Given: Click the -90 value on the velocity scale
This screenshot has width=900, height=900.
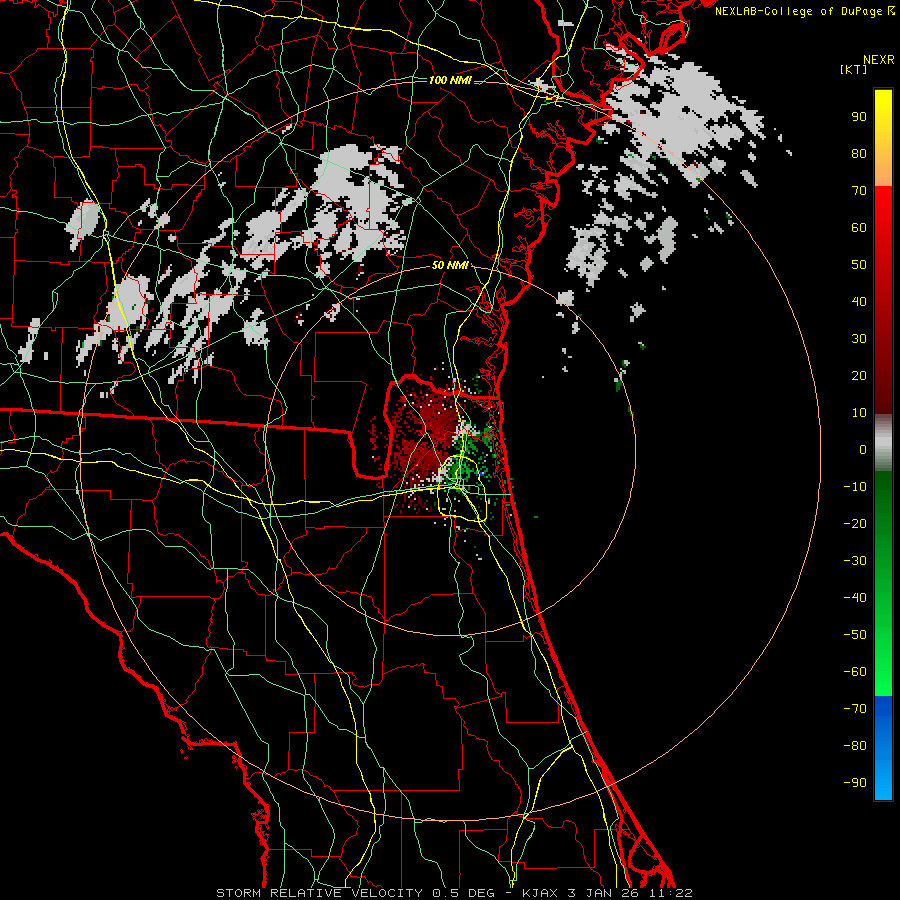Looking at the screenshot, I should [x=855, y=782].
